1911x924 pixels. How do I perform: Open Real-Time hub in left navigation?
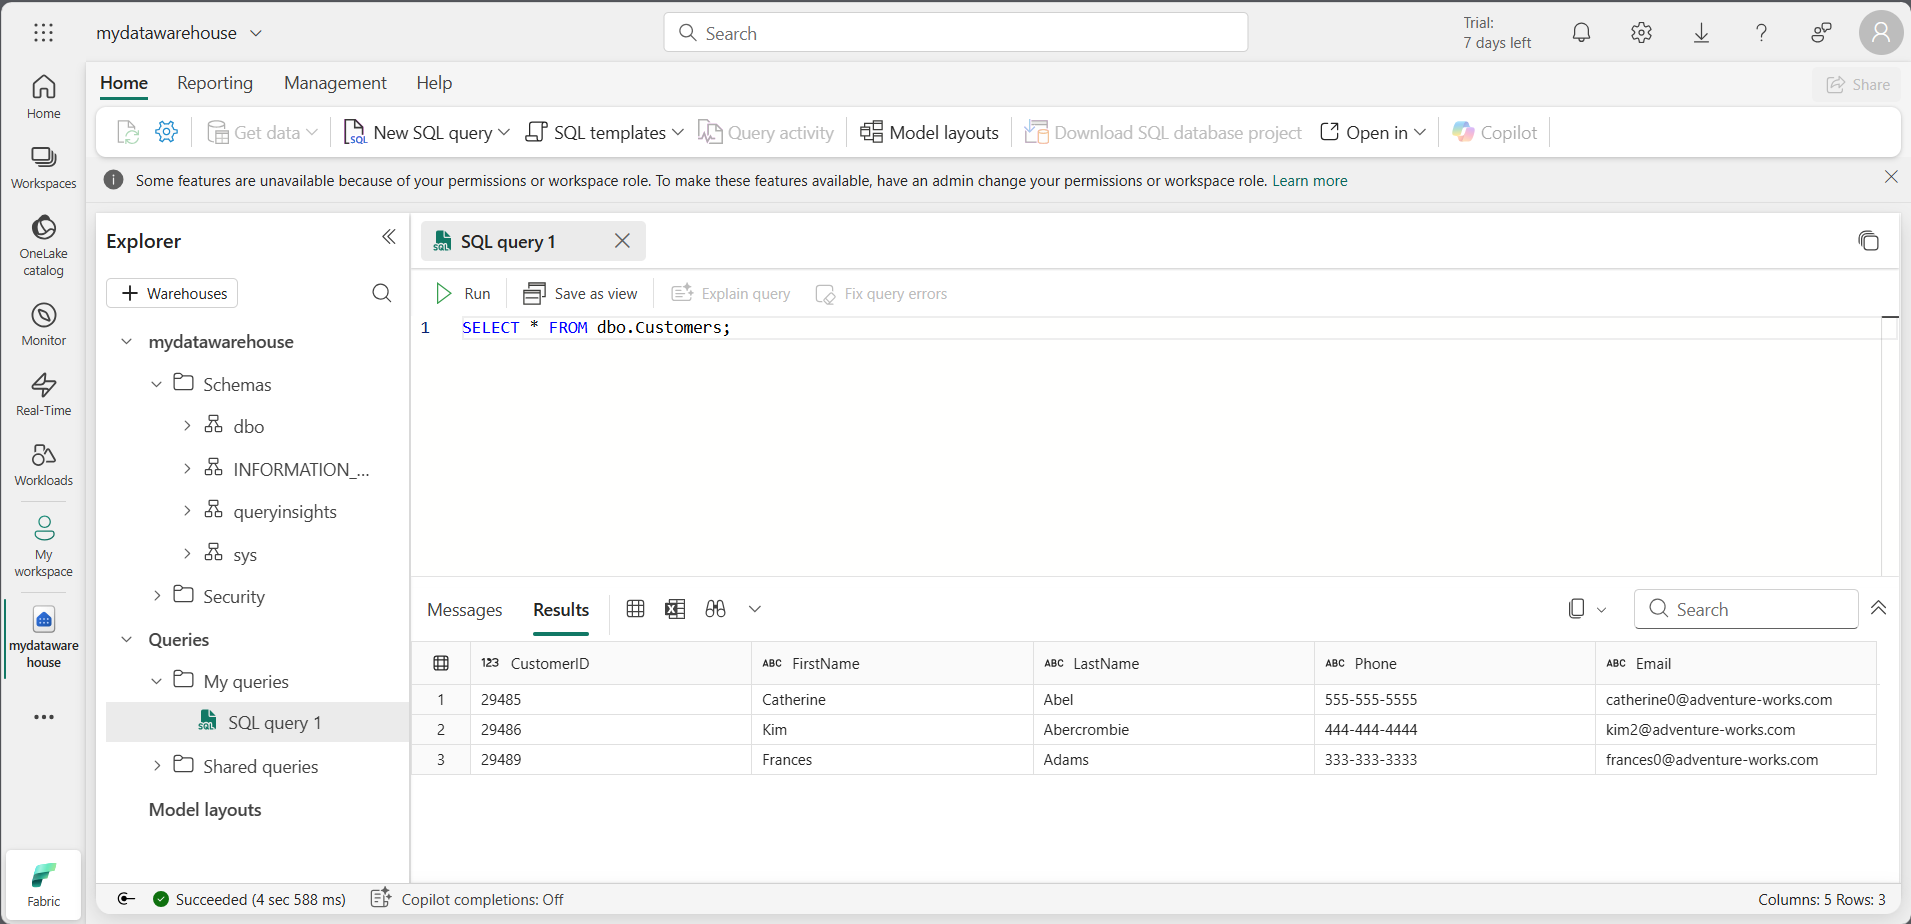click(43, 394)
